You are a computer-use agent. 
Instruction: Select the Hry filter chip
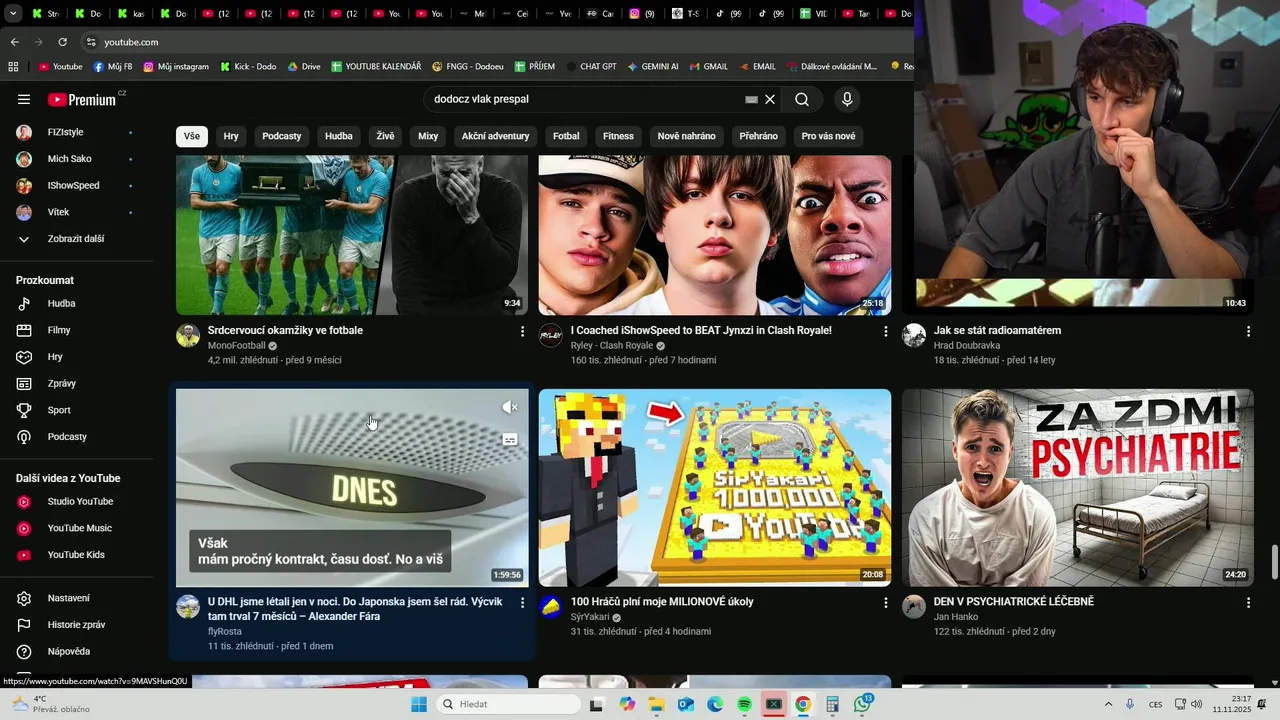231,136
